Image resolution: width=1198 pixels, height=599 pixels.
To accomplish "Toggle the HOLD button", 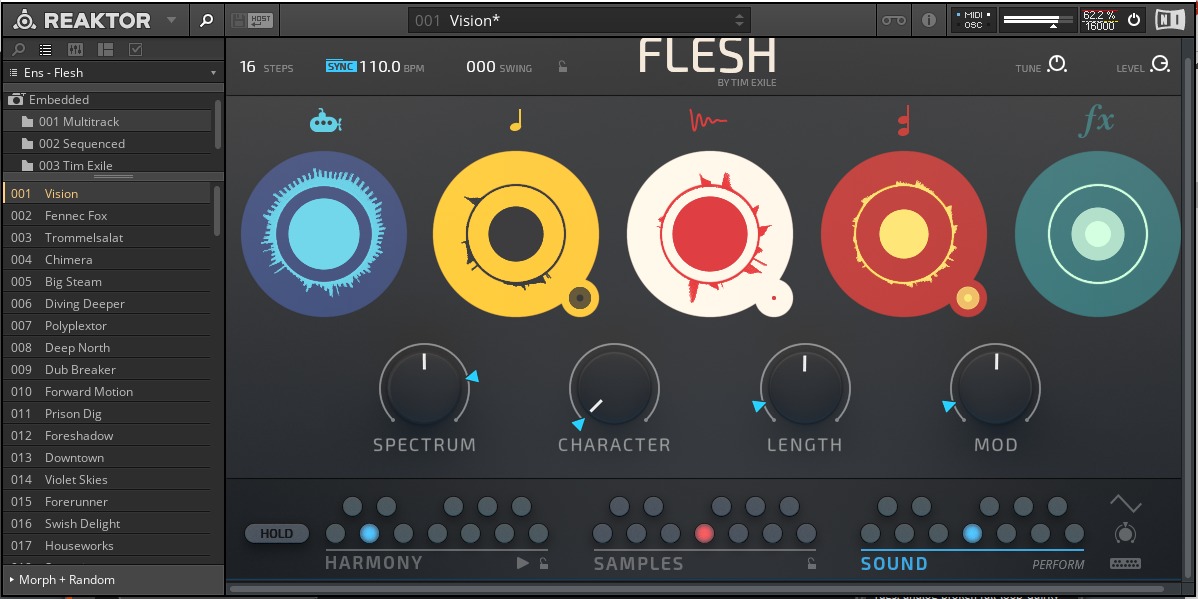I will click(277, 533).
